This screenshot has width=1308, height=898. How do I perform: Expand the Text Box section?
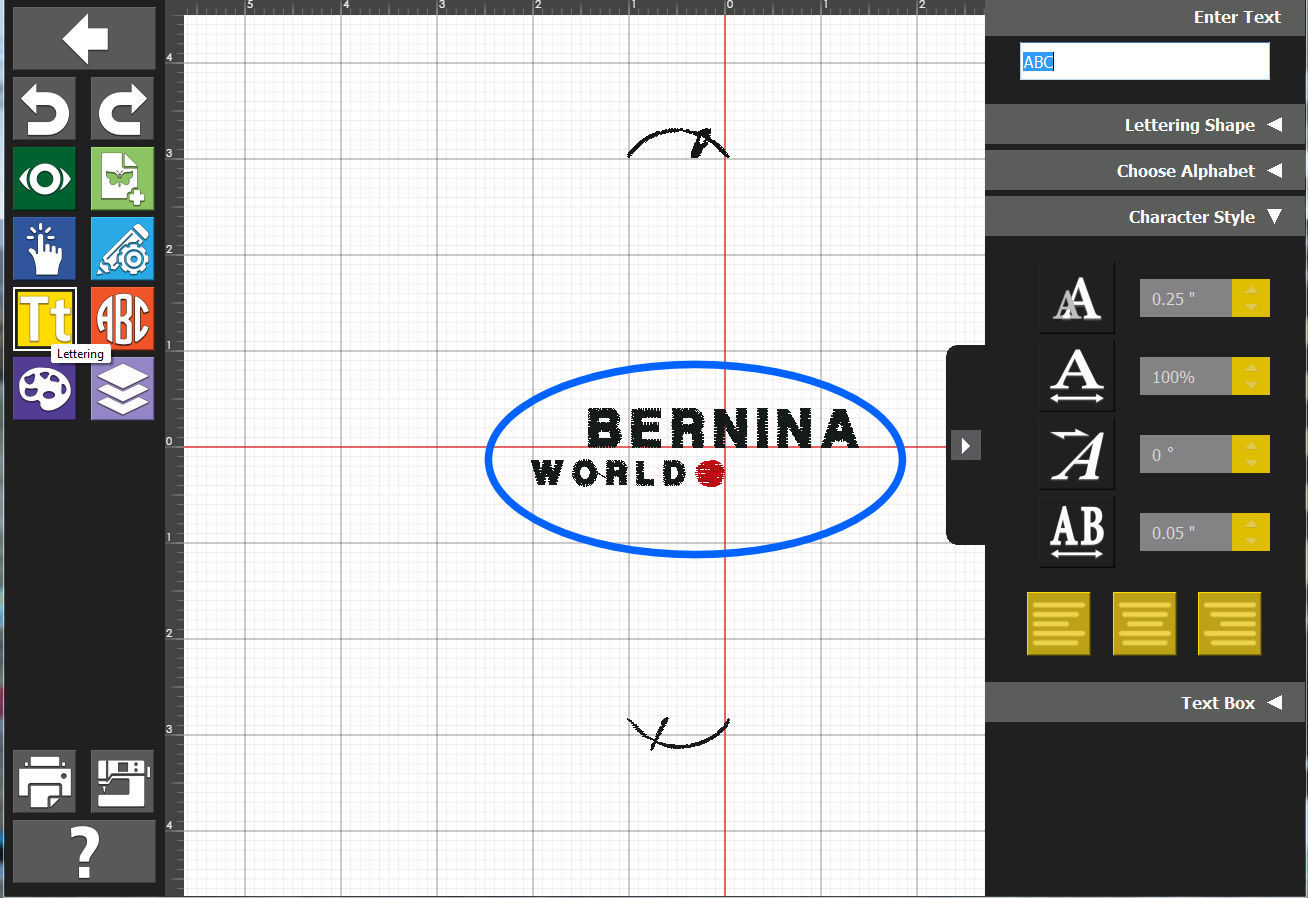(x=1146, y=703)
